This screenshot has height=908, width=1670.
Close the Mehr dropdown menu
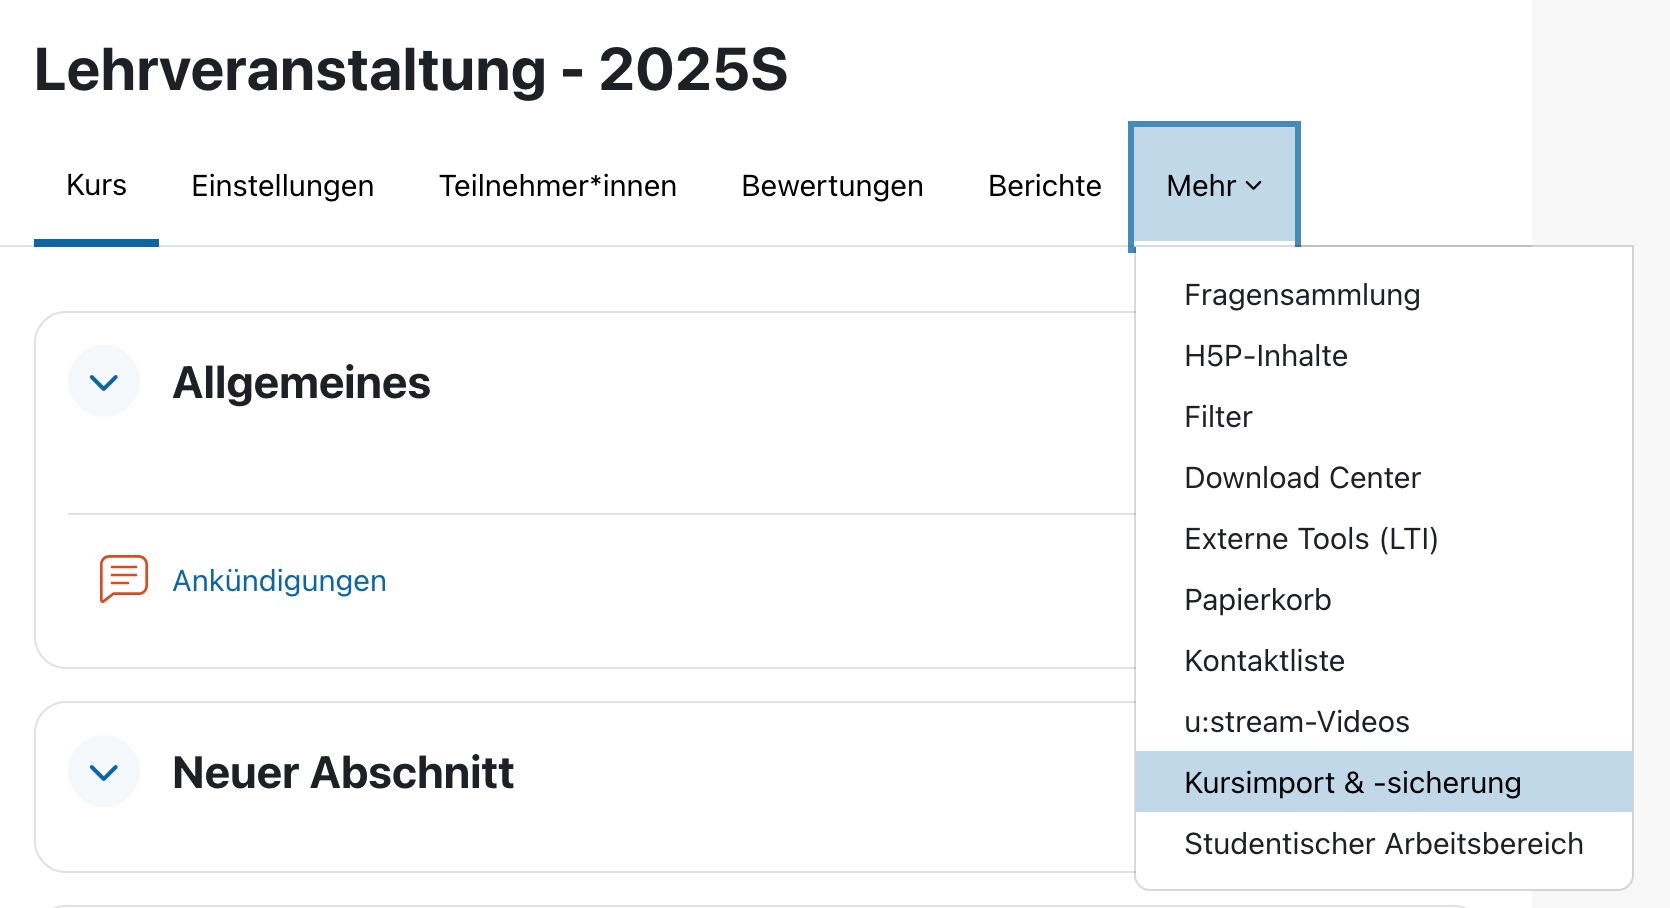(x=1214, y=186)
